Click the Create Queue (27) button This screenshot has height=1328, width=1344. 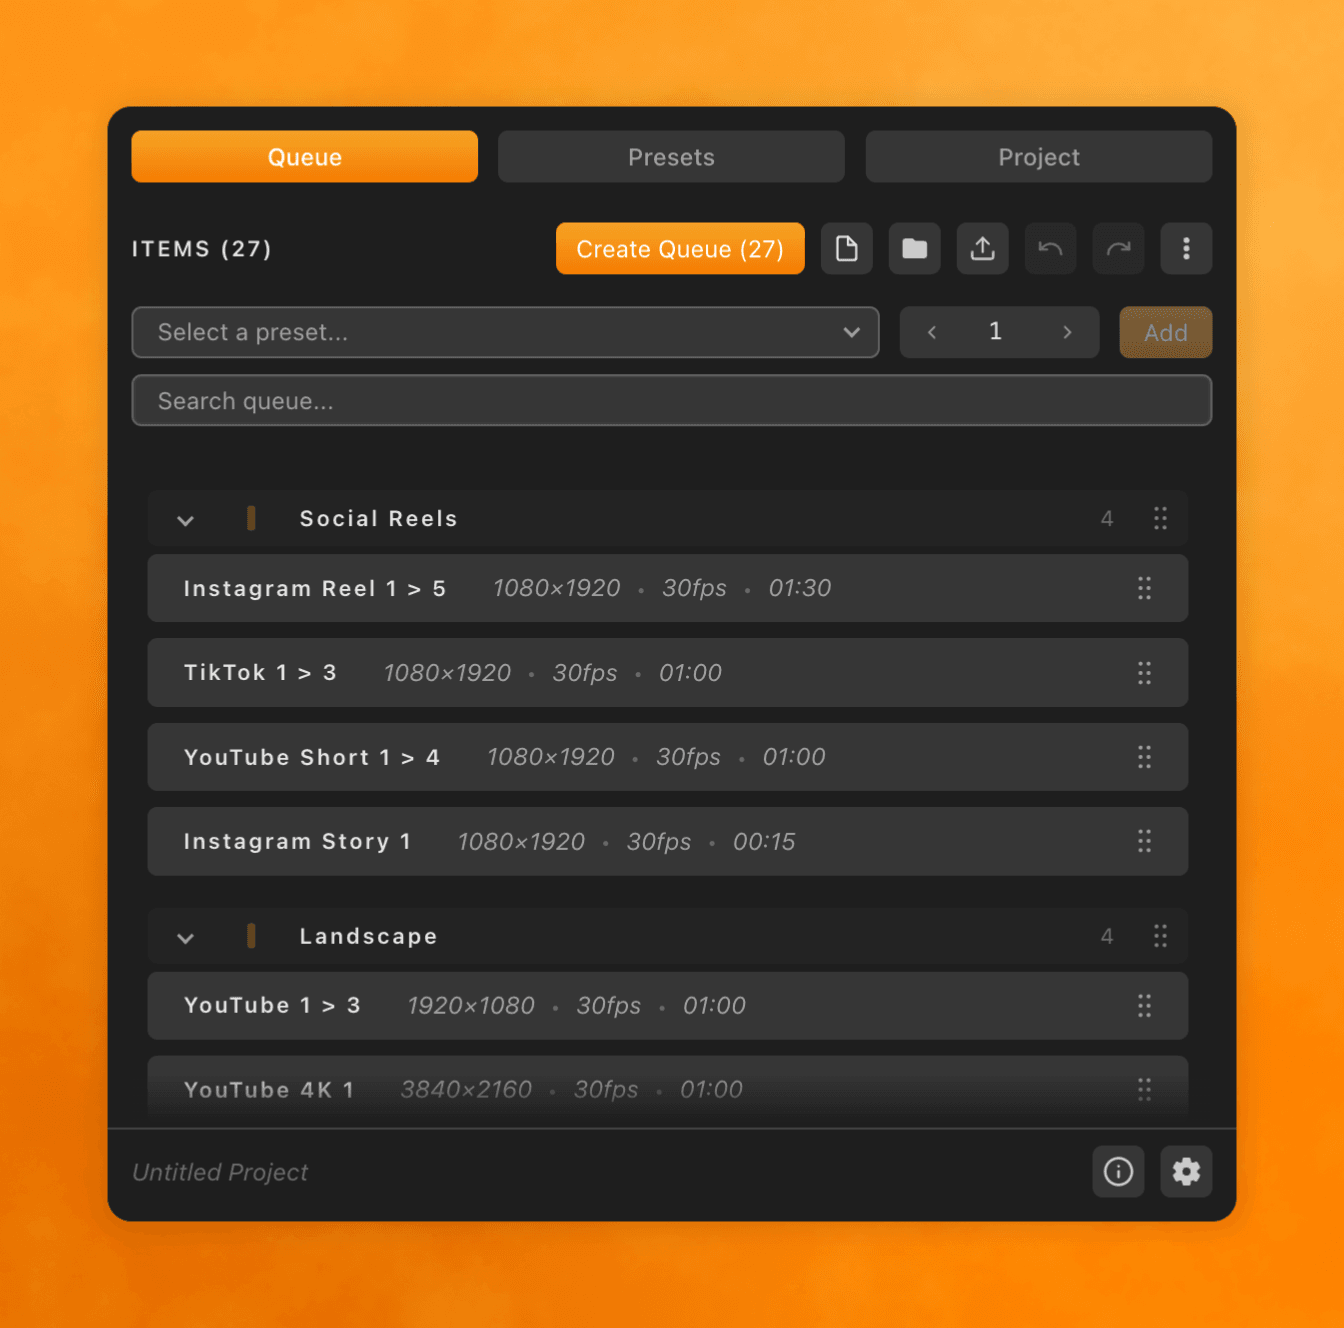click(x=680, y=248)
